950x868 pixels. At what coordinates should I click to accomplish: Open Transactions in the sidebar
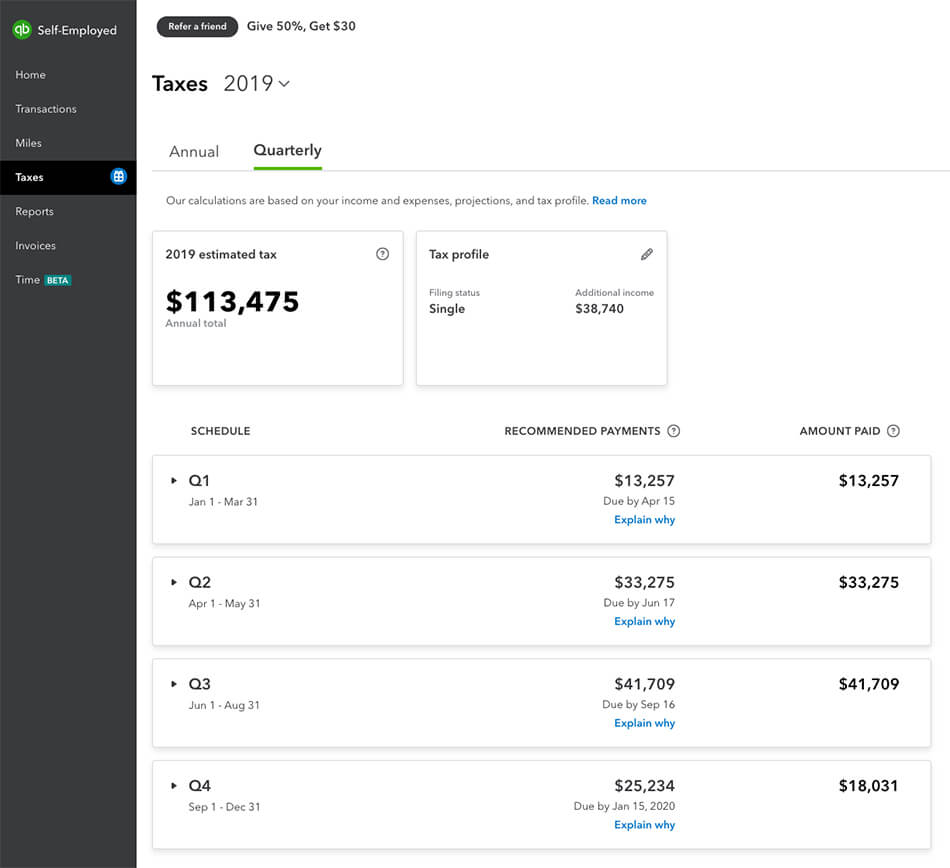(46, 109)
